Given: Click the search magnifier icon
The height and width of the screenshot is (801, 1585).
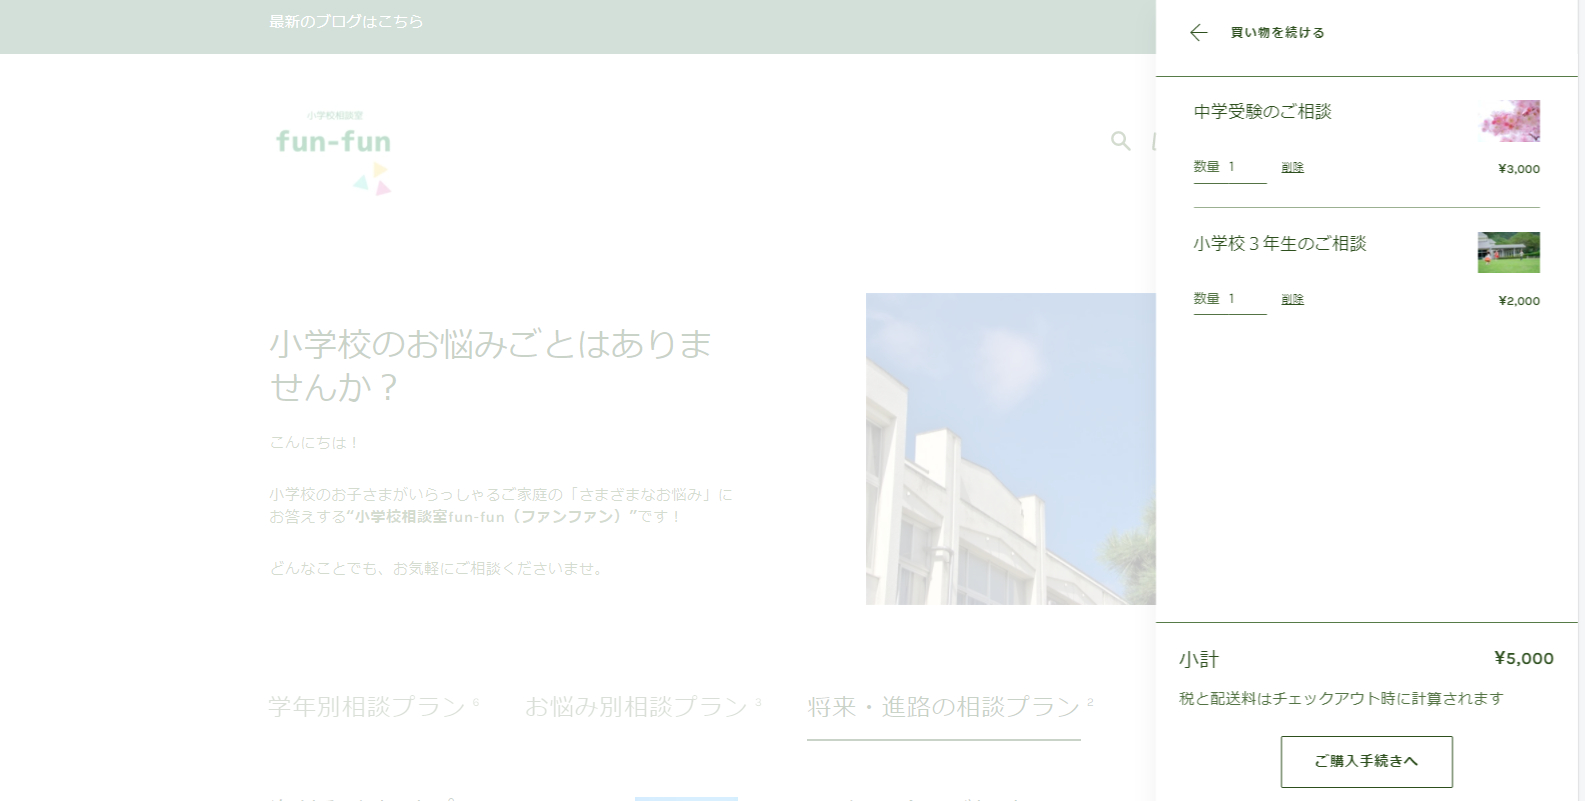Looking at the screenshot, I should click(x=1120, y=142).
